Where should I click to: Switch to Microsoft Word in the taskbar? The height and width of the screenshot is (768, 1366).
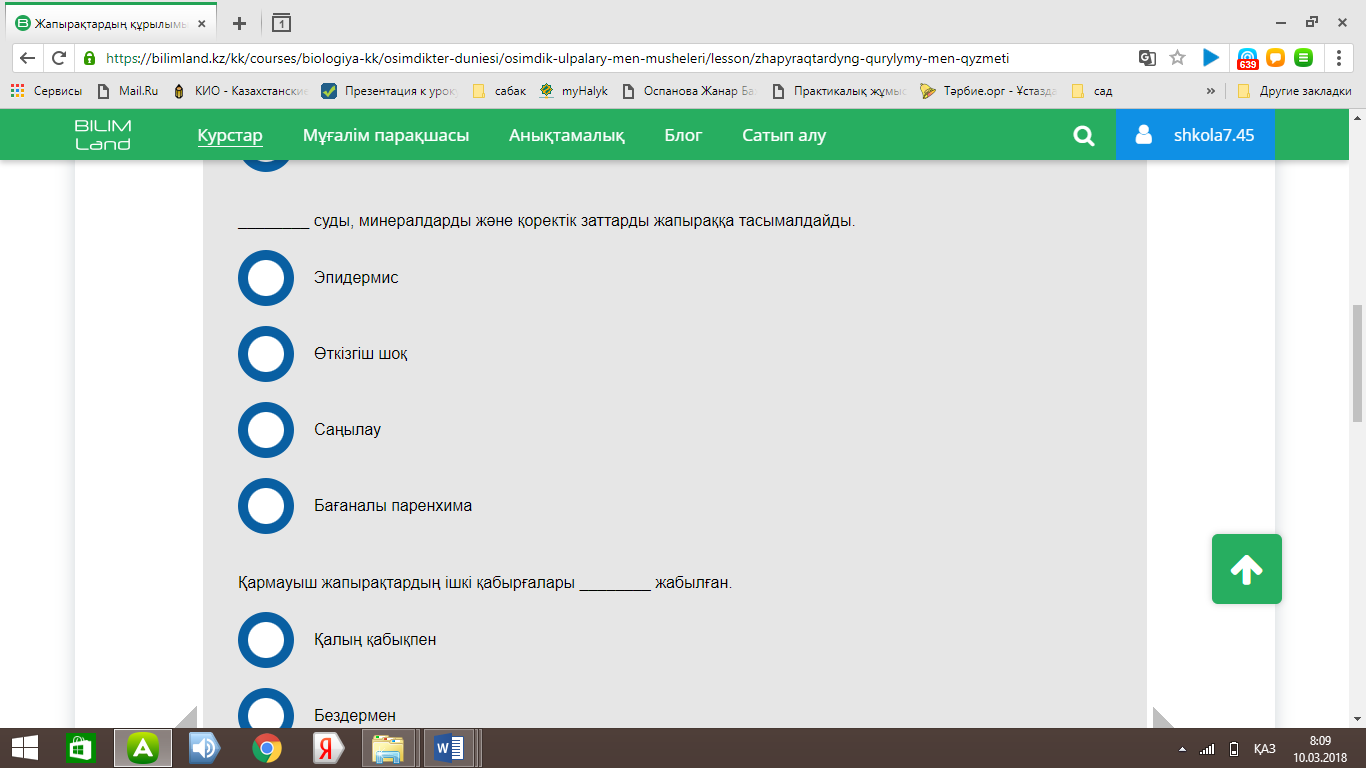[449, 748]
